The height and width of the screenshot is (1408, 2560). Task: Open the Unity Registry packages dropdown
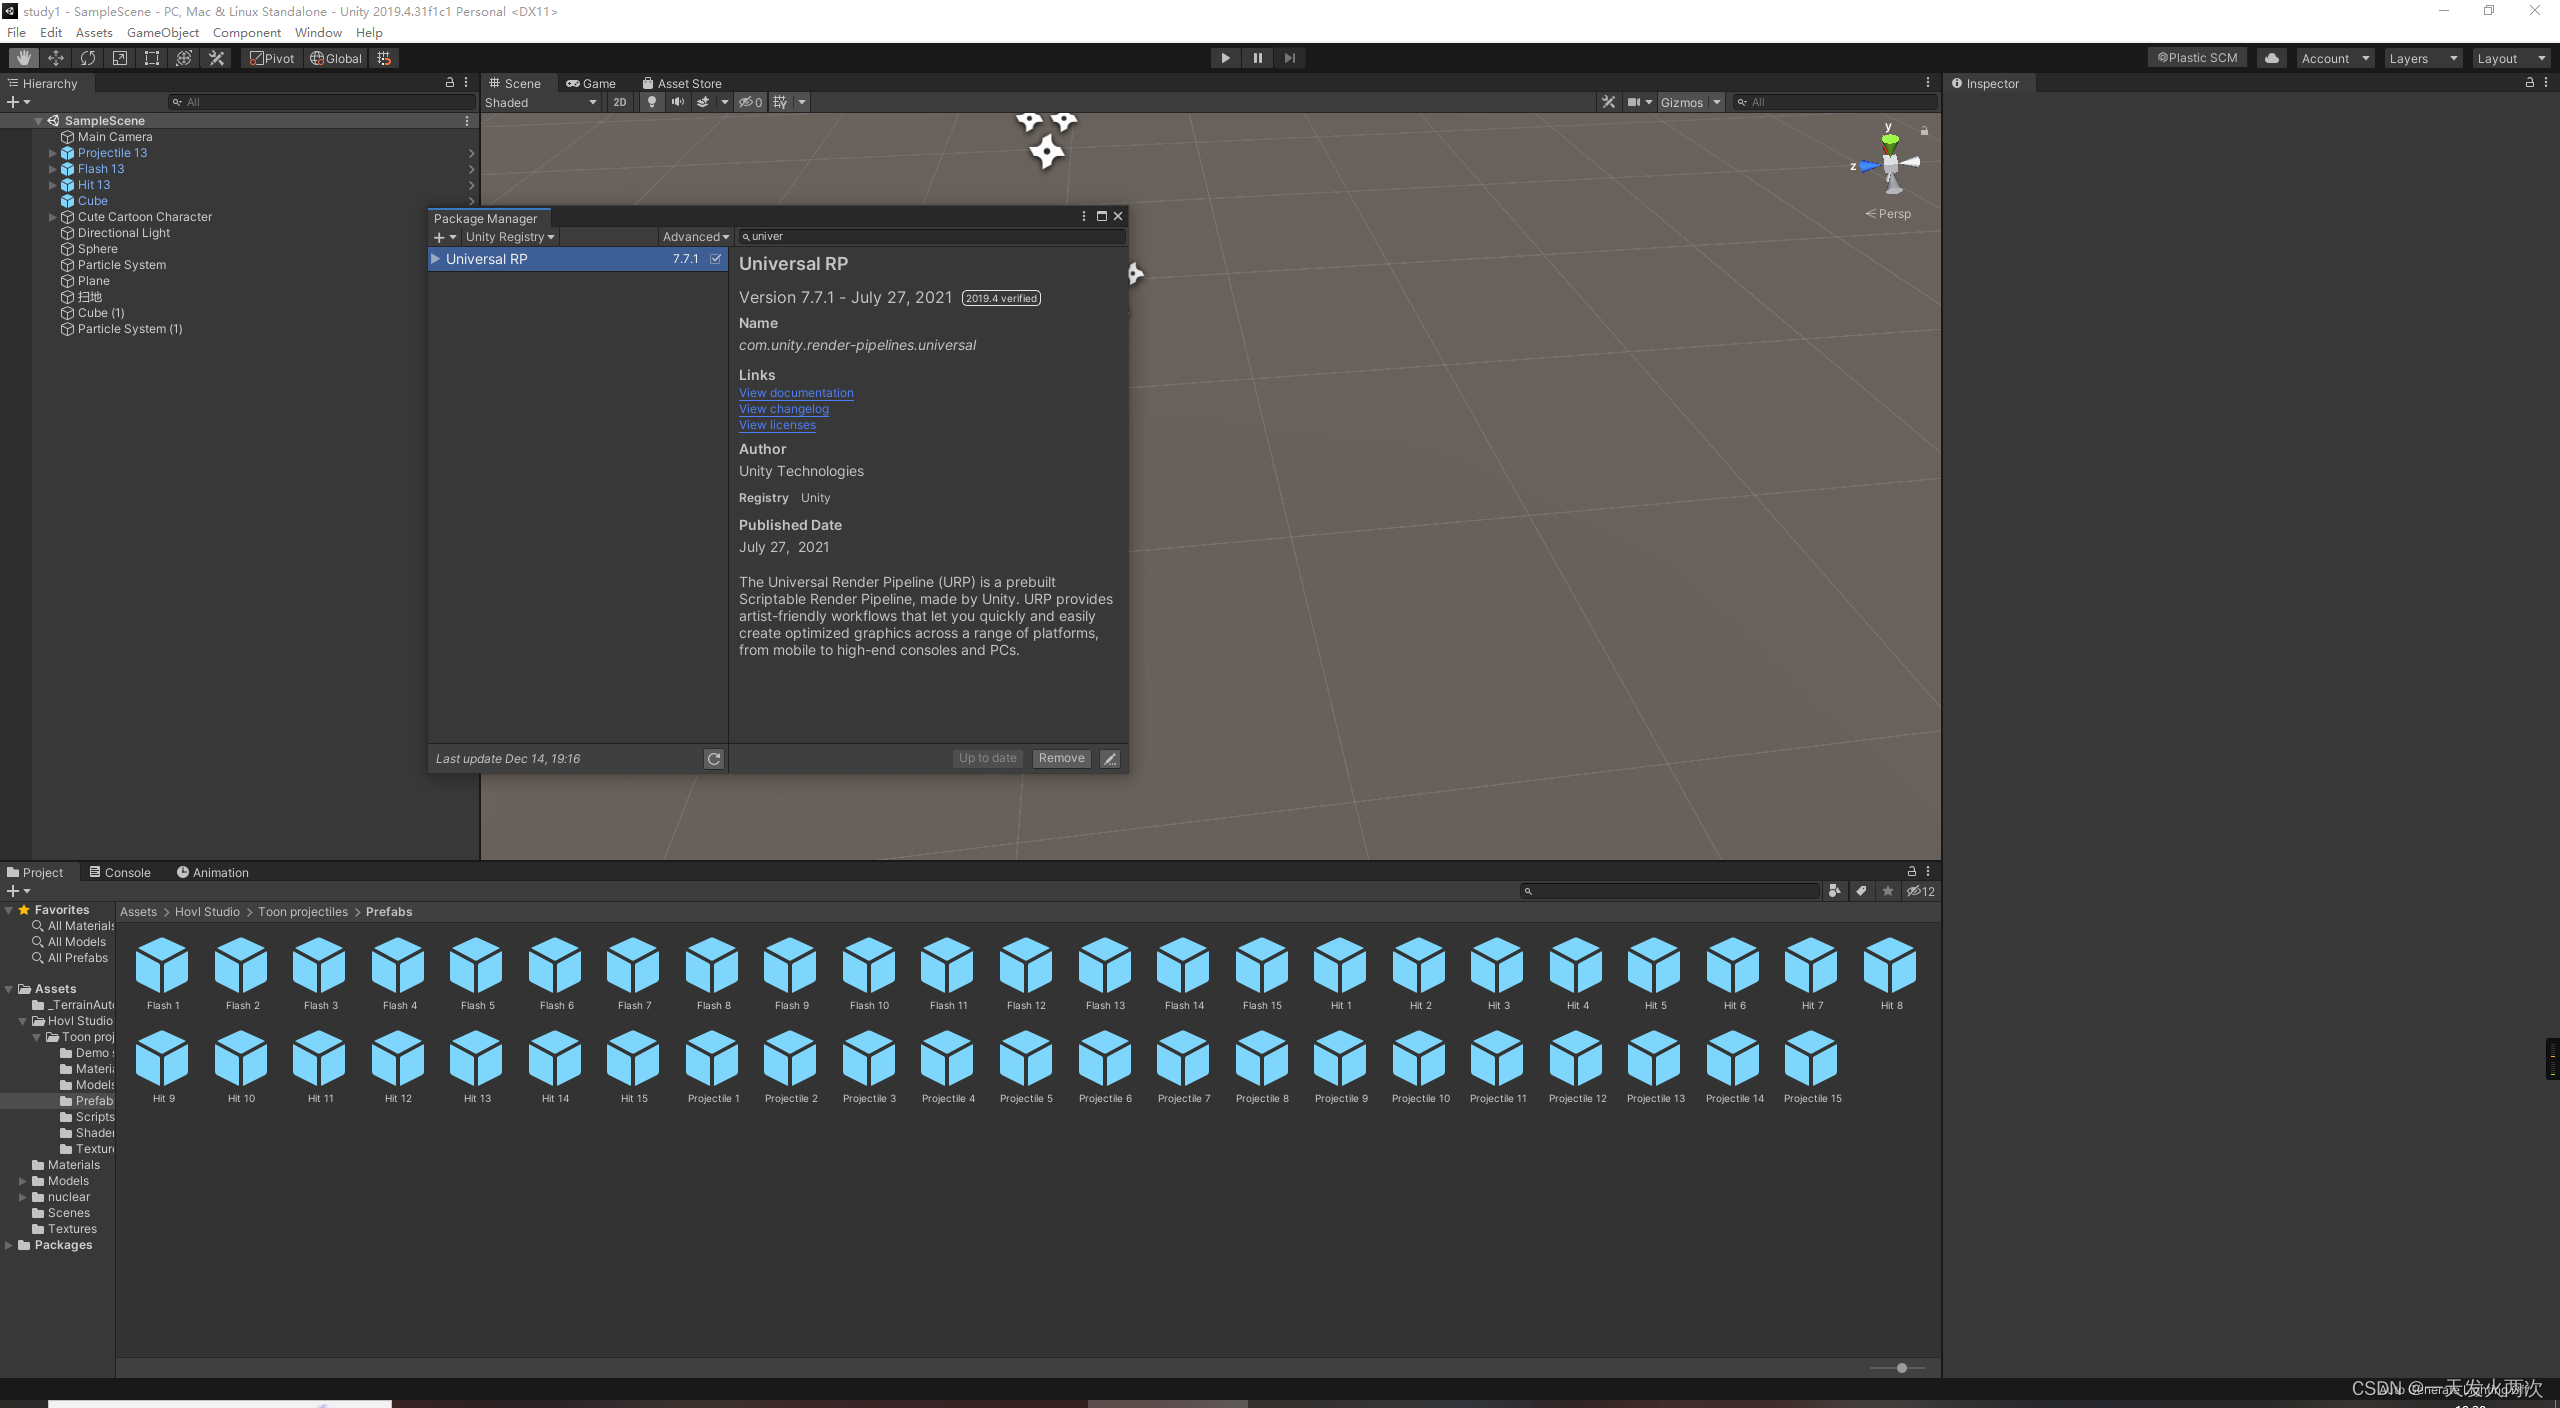coord(509,237)
